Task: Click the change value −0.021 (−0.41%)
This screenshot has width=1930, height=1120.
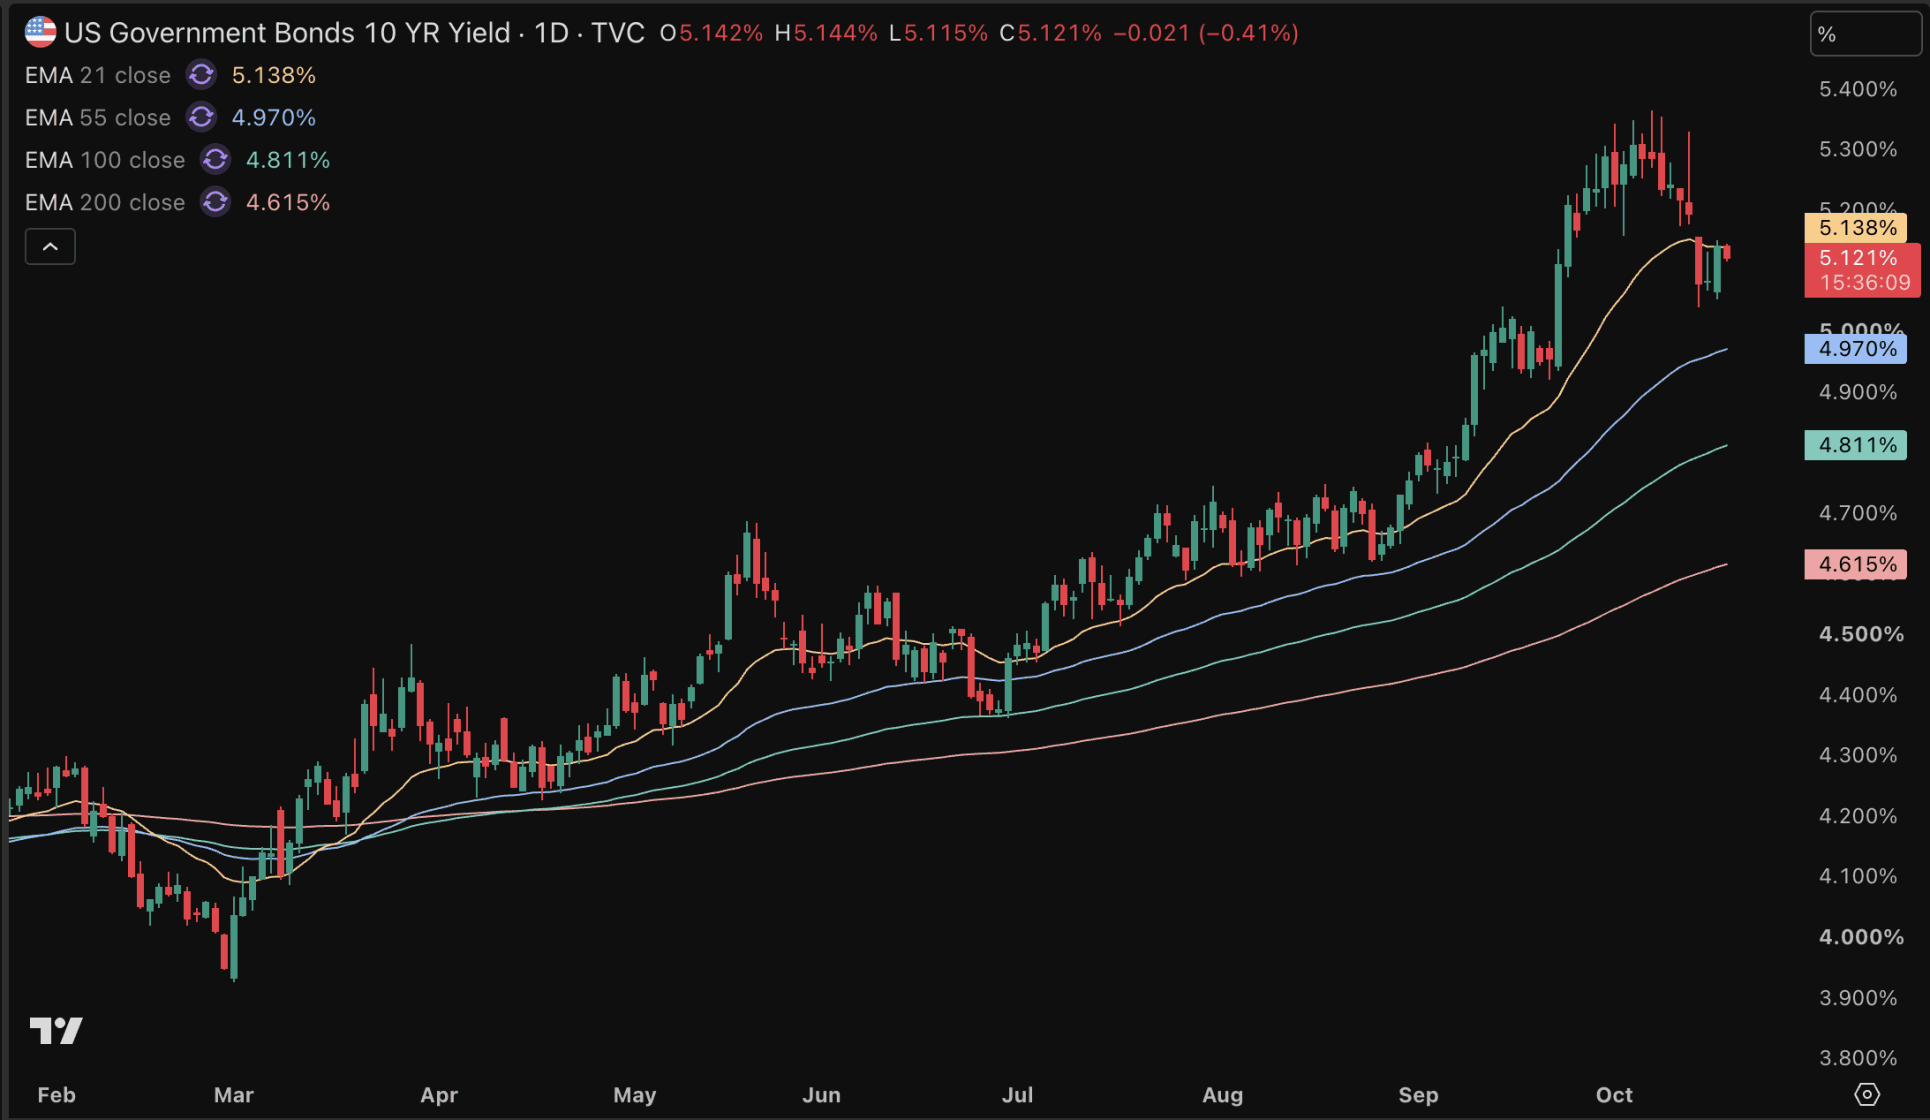Action: [1206, 33]
